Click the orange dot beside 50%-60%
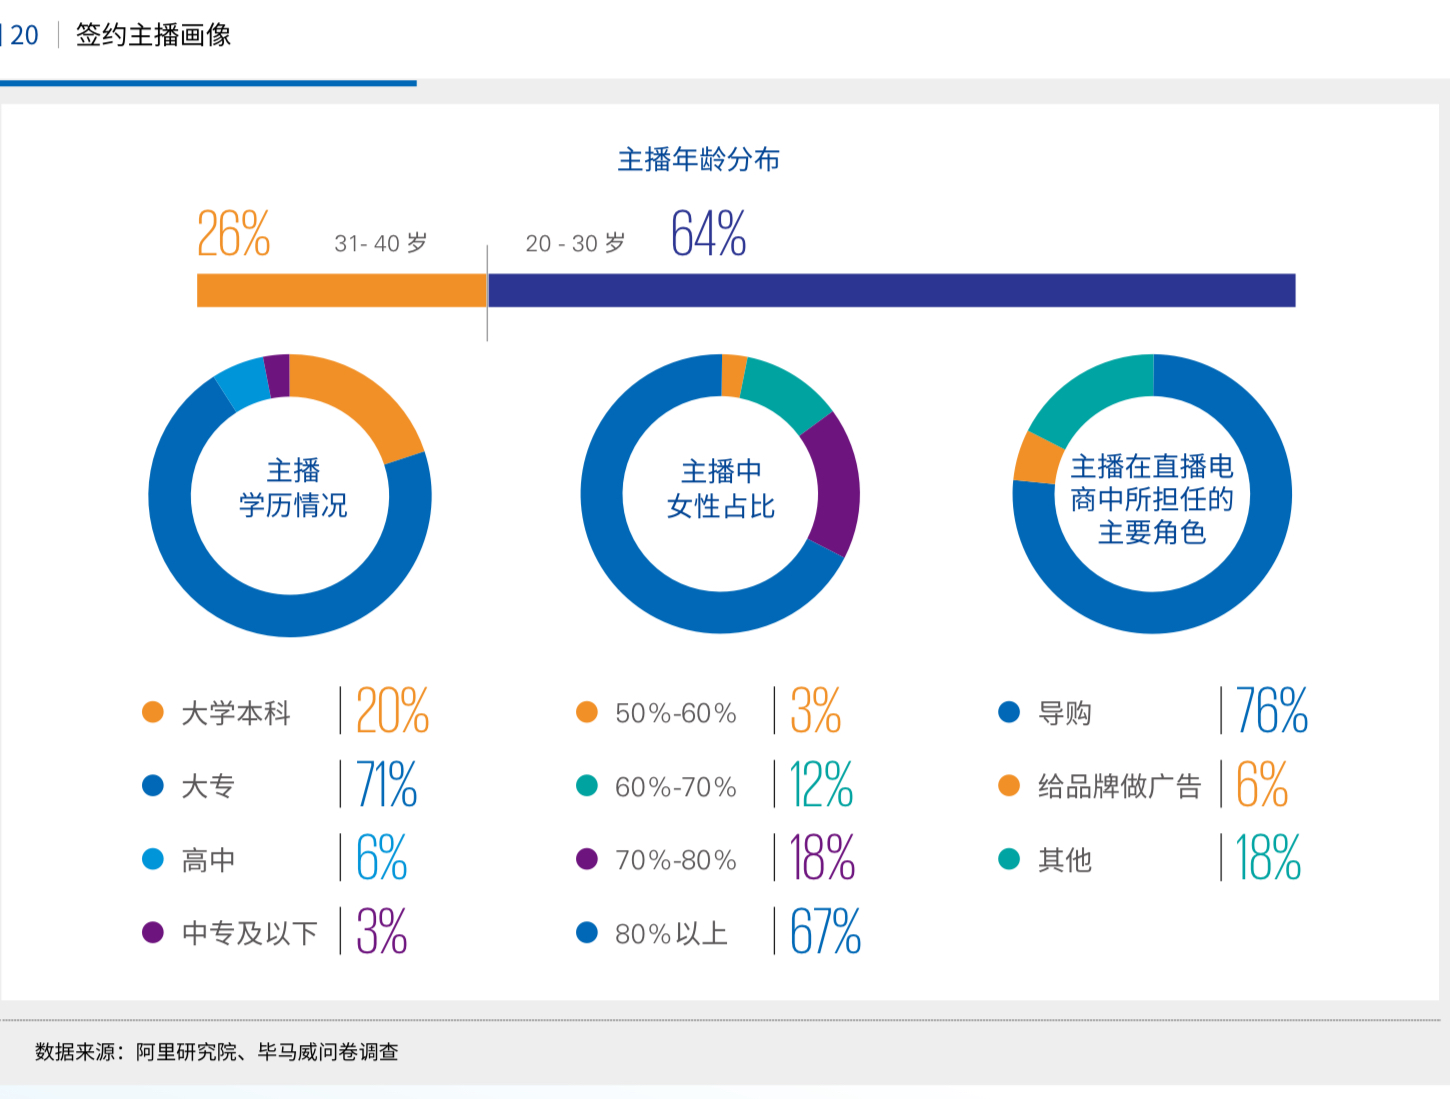 [587, 712]
